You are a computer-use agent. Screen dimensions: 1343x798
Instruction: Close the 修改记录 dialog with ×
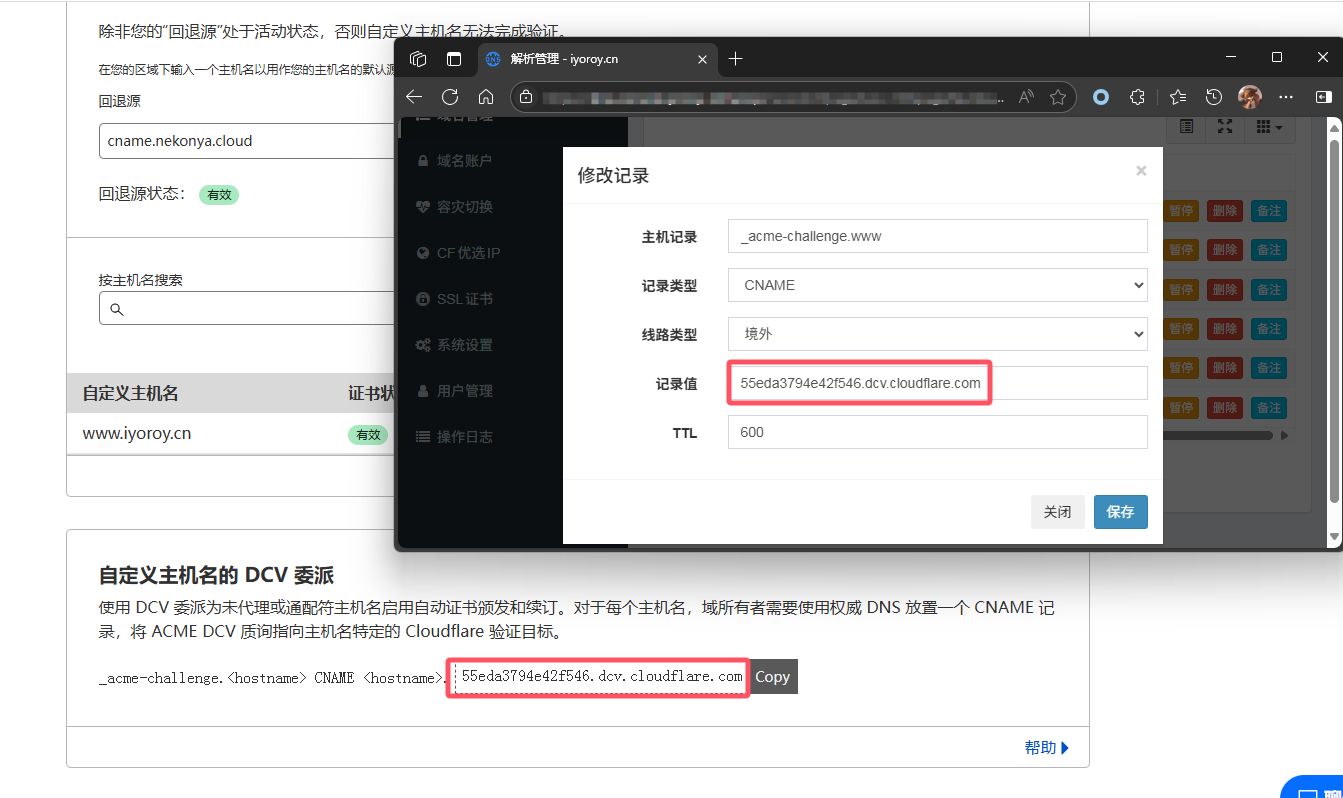(x=1141, y=171)
